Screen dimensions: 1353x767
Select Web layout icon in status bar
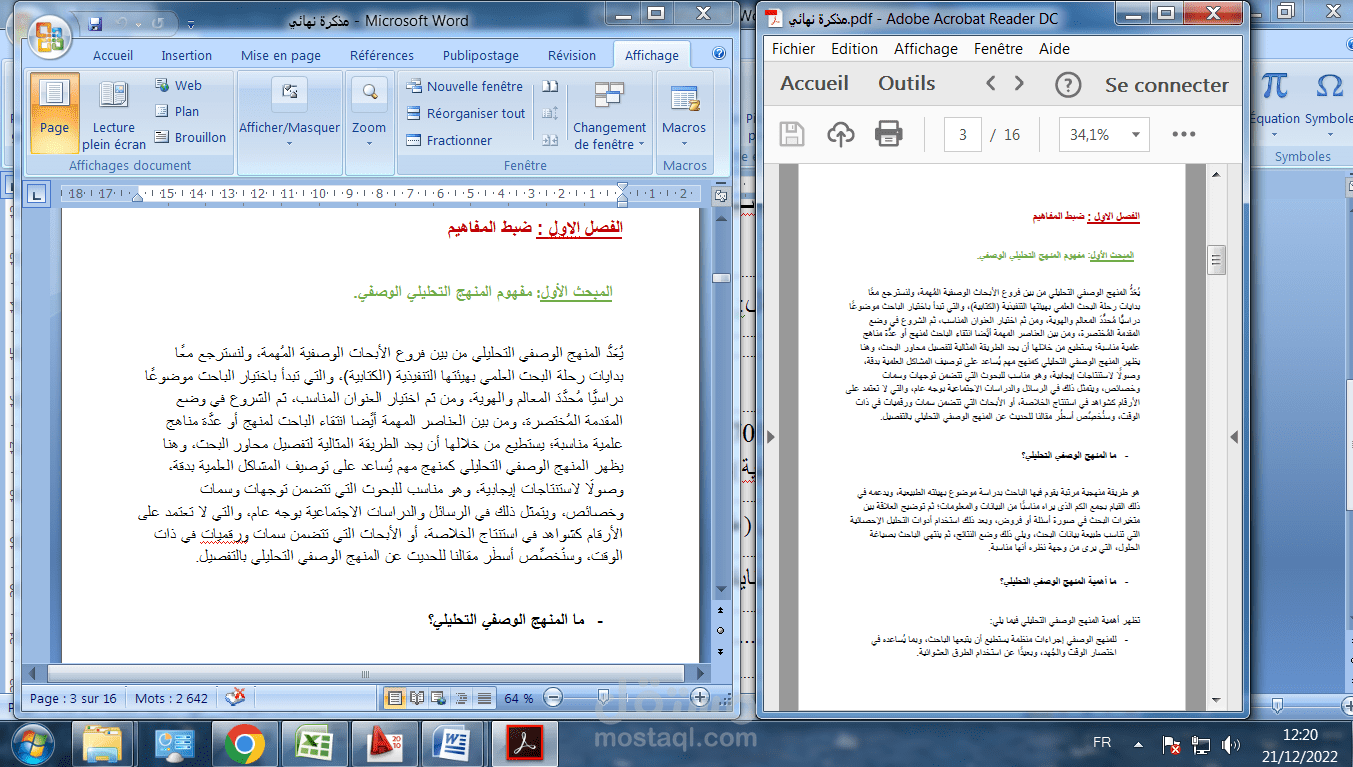[439, 697]
